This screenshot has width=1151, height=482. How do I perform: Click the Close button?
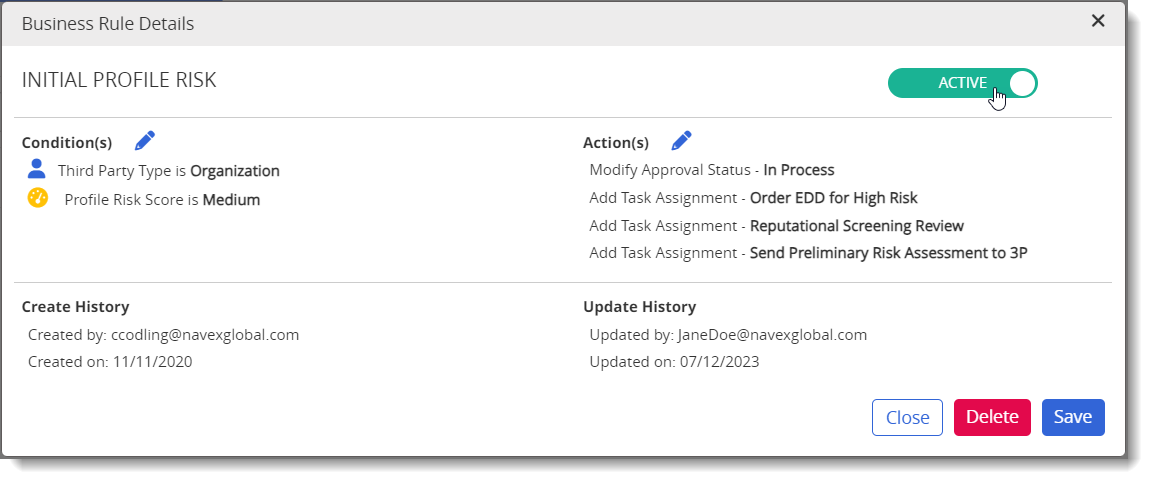[x=907, y=417]
